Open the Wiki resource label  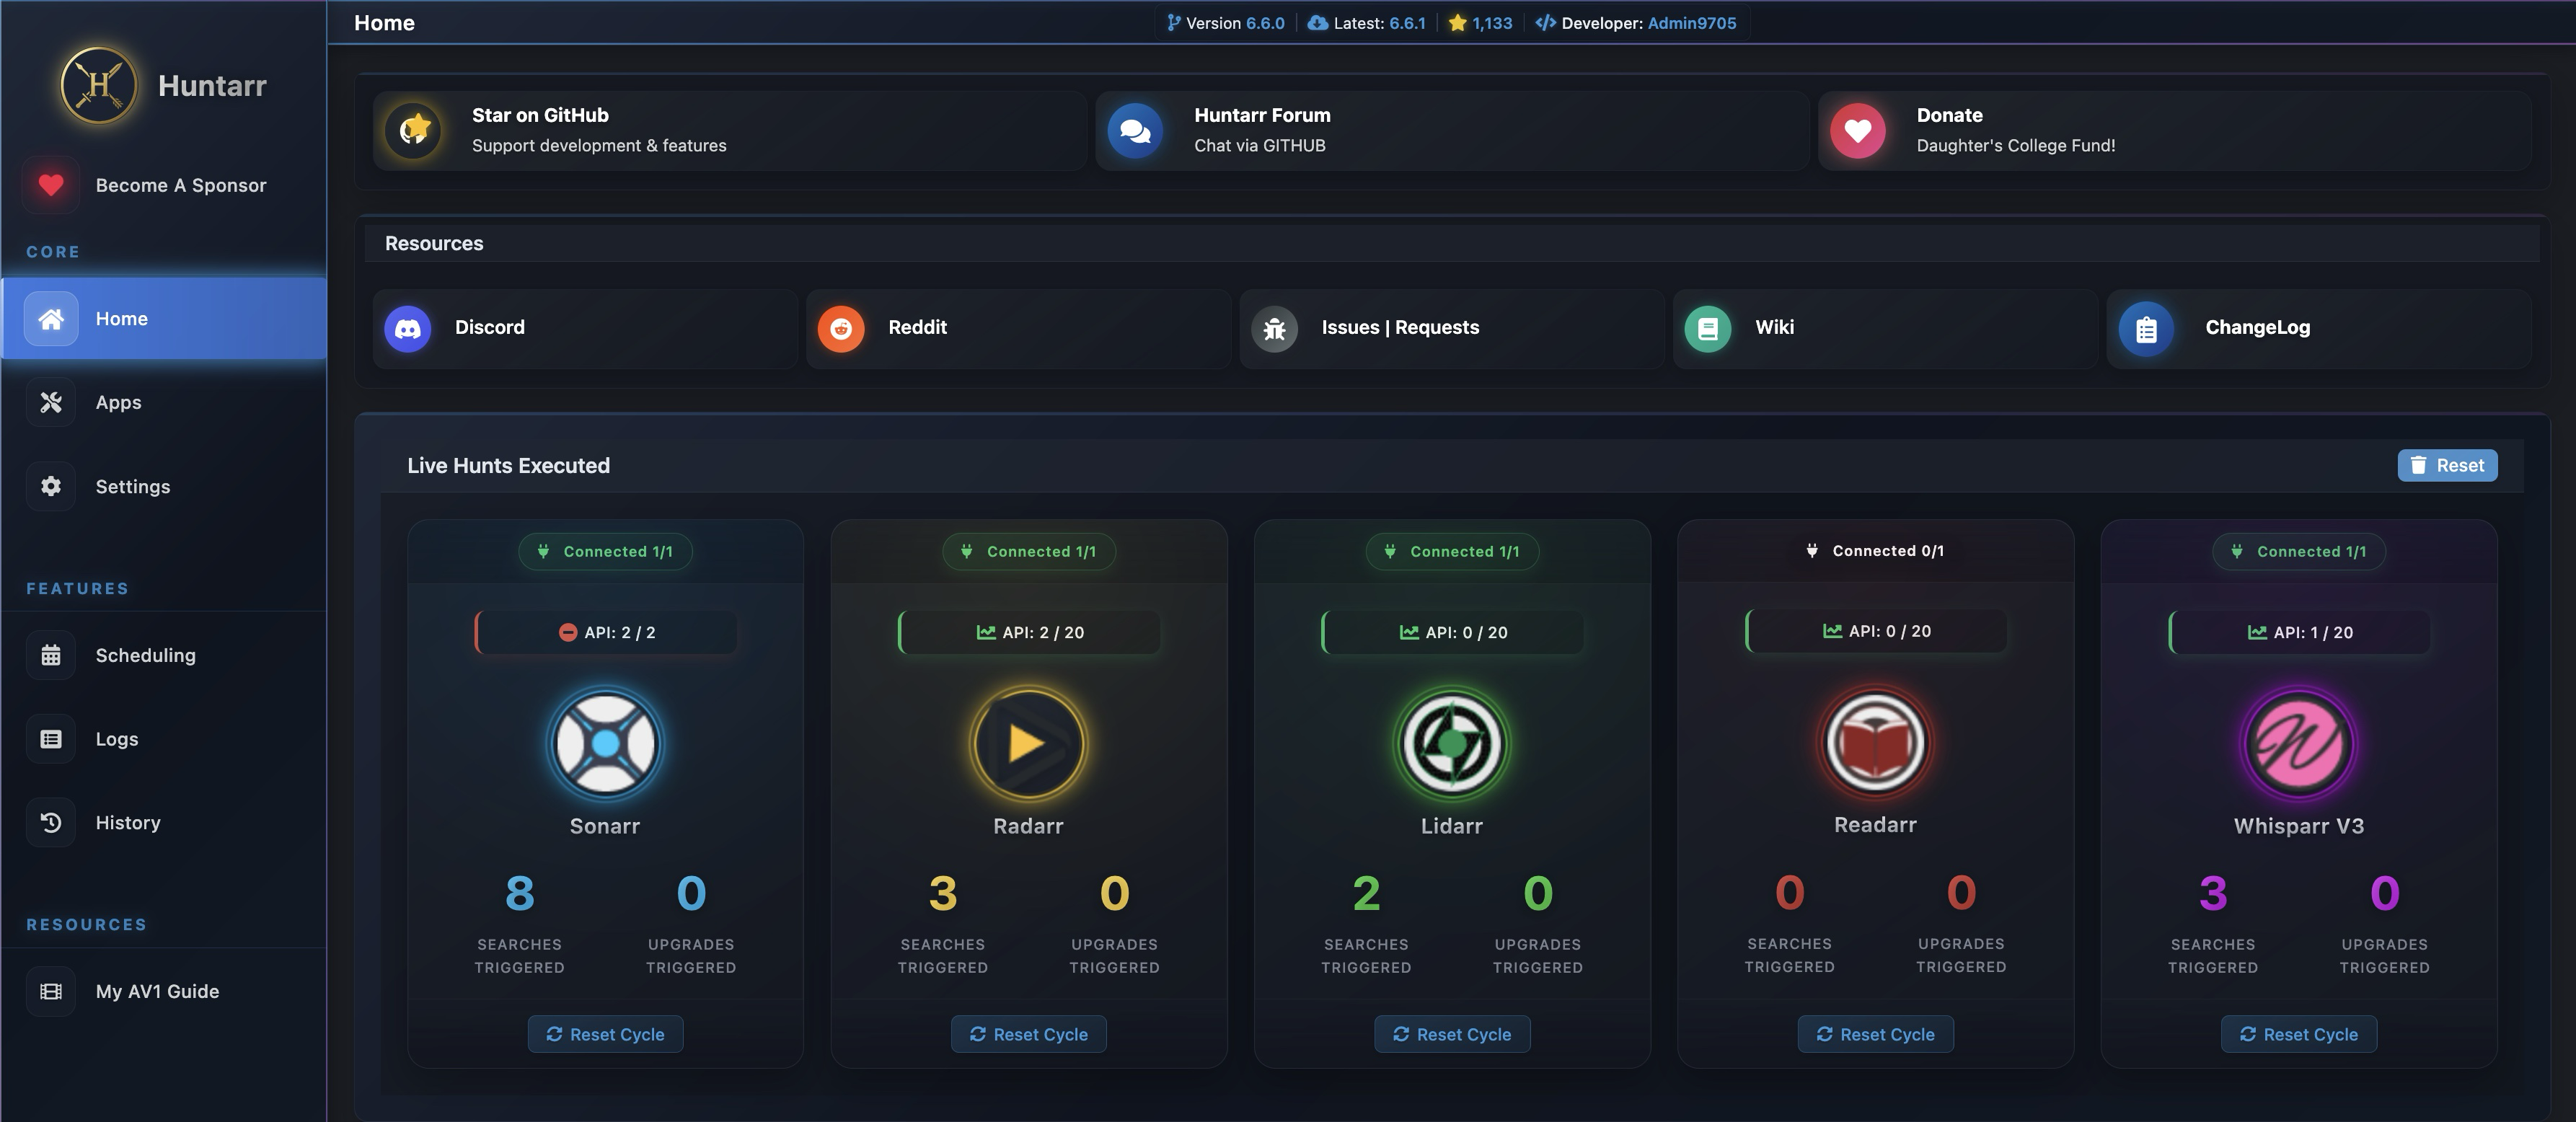[x=1774, y=327]
